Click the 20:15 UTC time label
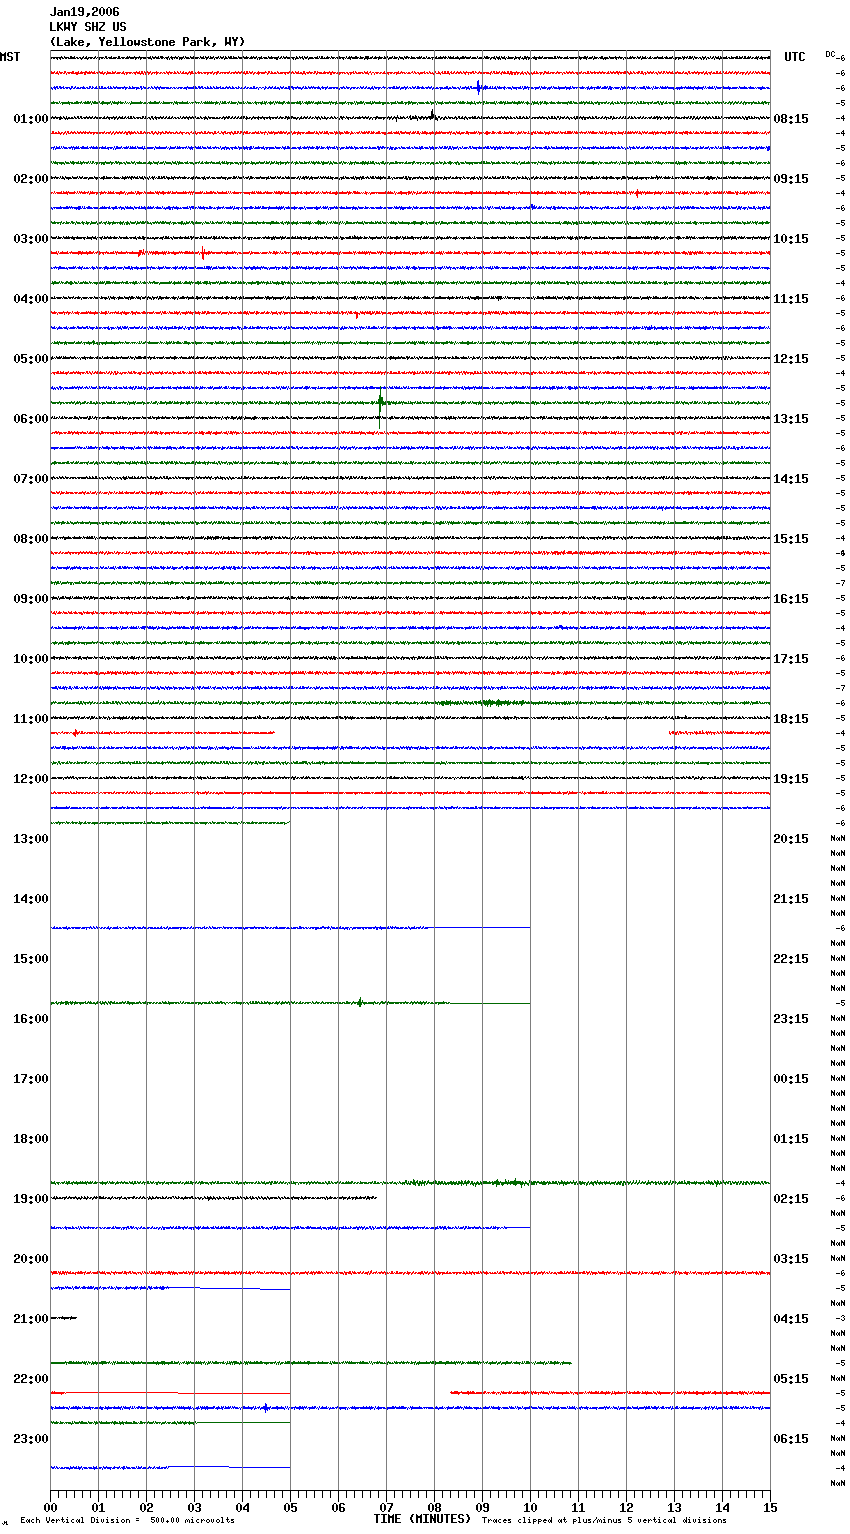 click(x=791, y=839)
